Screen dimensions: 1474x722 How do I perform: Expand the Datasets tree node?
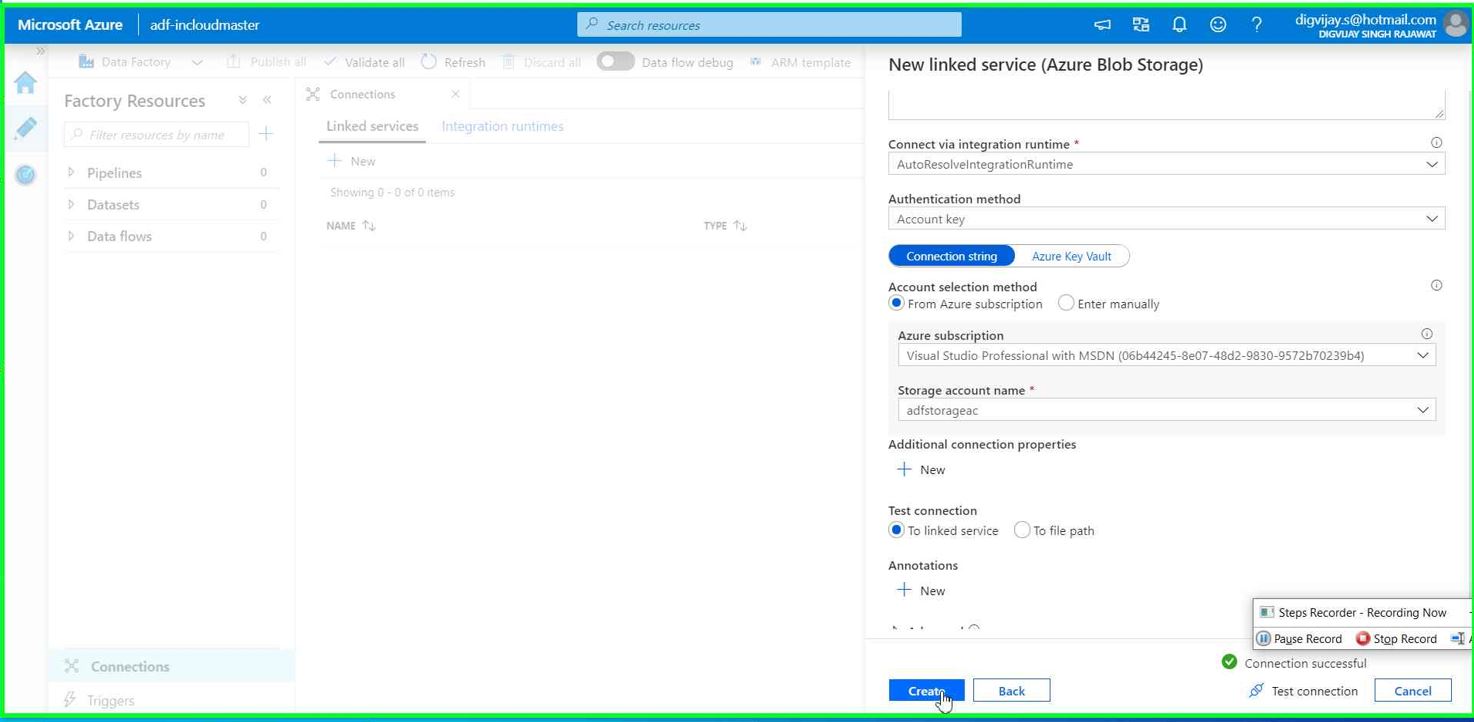coord(71,204)
